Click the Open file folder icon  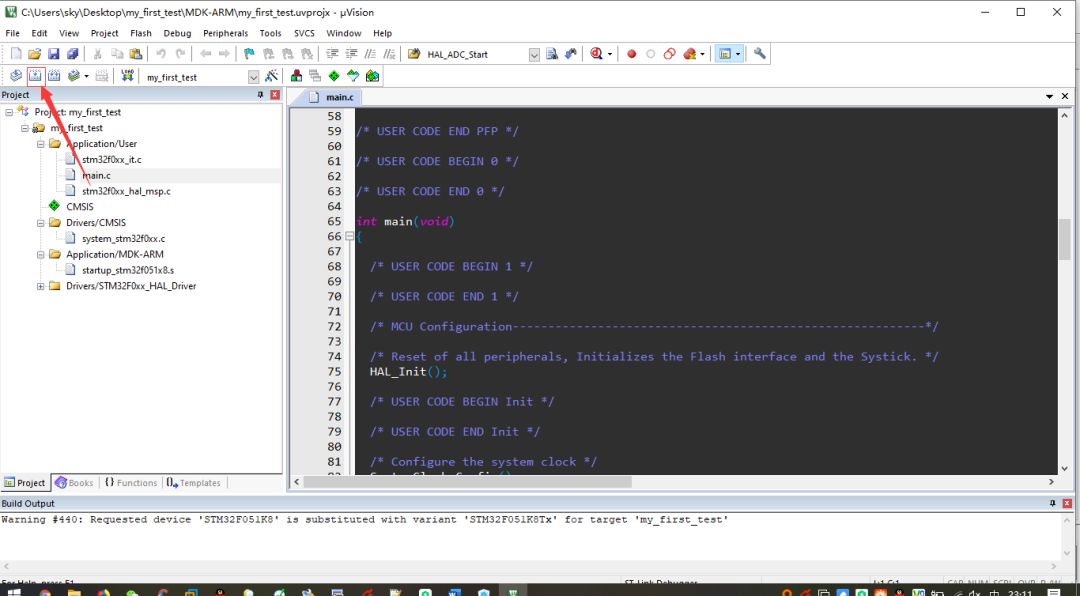[35, 54]
